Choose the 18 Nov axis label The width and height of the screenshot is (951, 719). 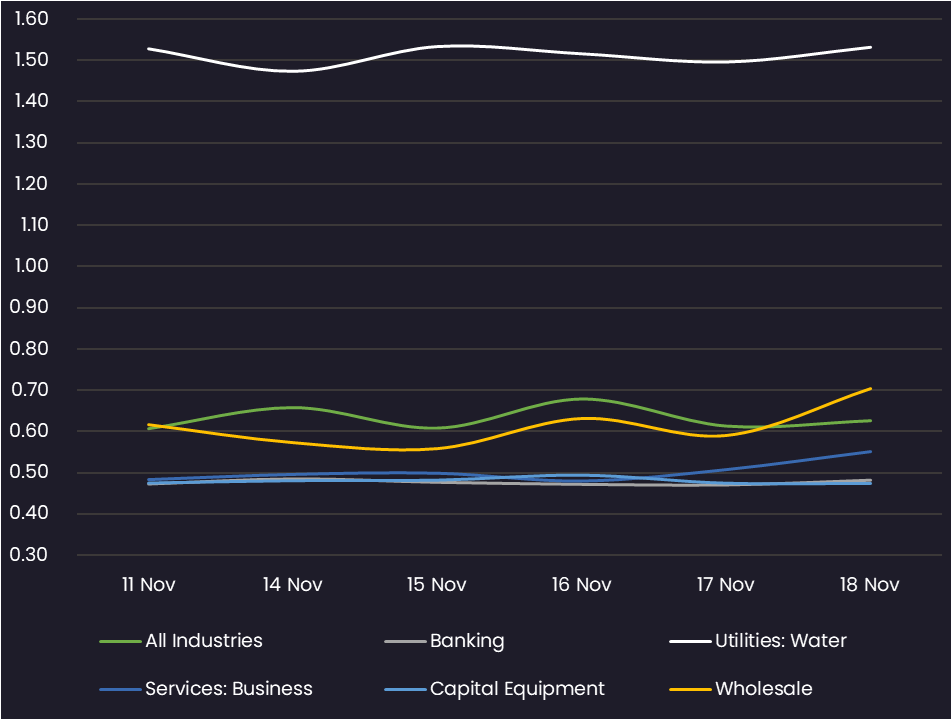869,584
